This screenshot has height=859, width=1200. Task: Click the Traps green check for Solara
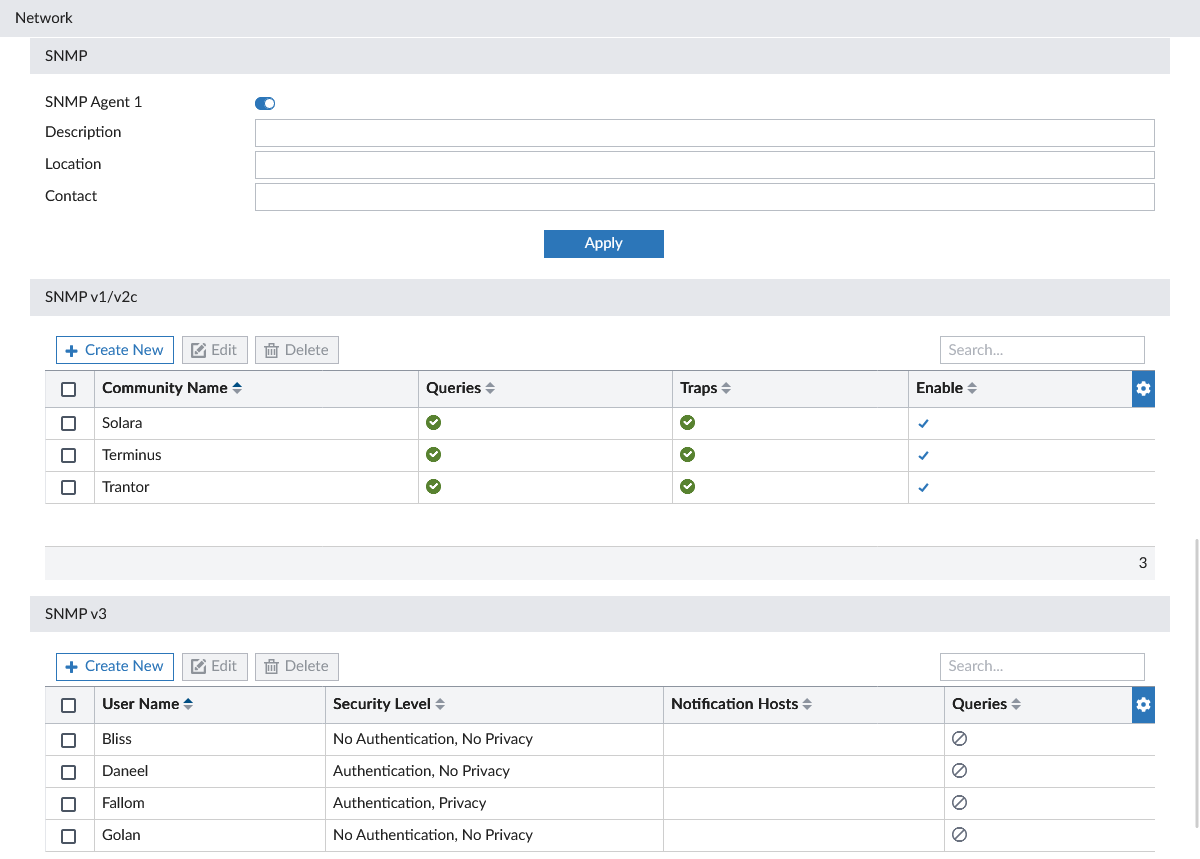(x=687, y=423)
